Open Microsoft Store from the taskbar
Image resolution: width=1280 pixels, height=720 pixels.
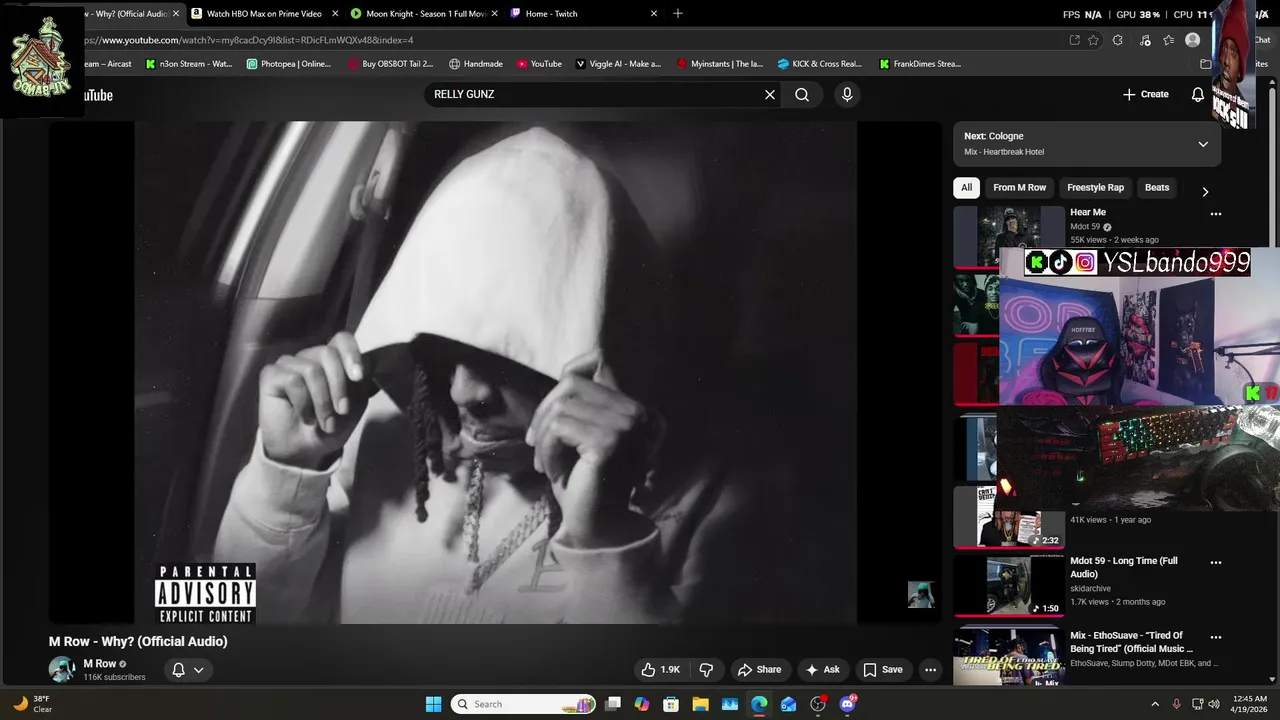pyautogui.click(x=671, y=704)
